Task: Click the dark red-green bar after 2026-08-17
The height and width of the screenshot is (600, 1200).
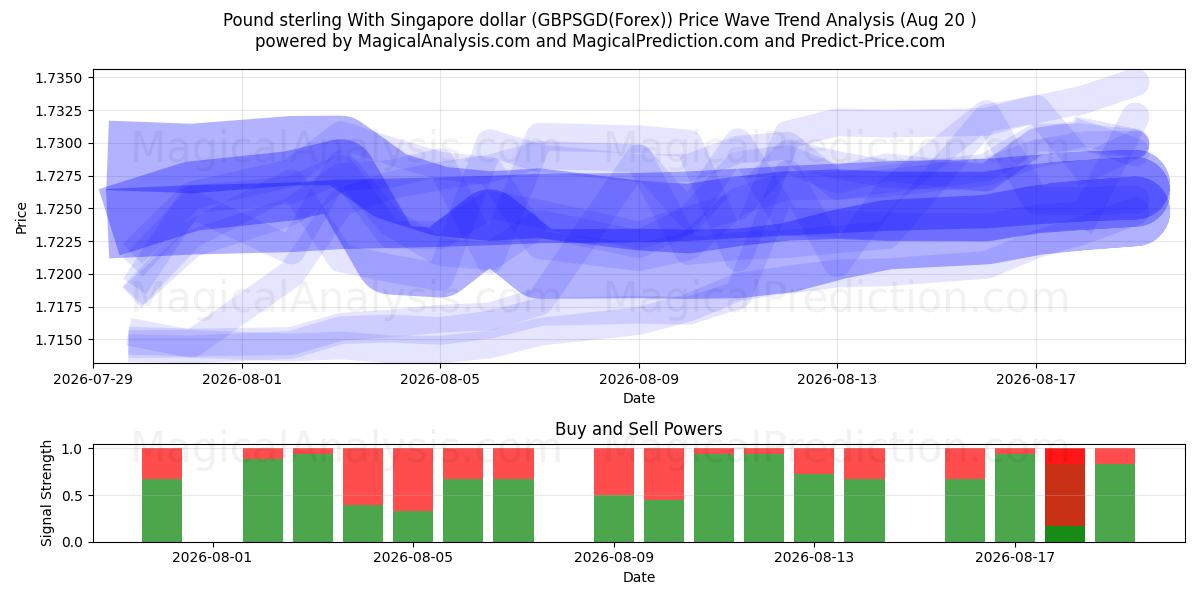Action: coord(1065,495)
